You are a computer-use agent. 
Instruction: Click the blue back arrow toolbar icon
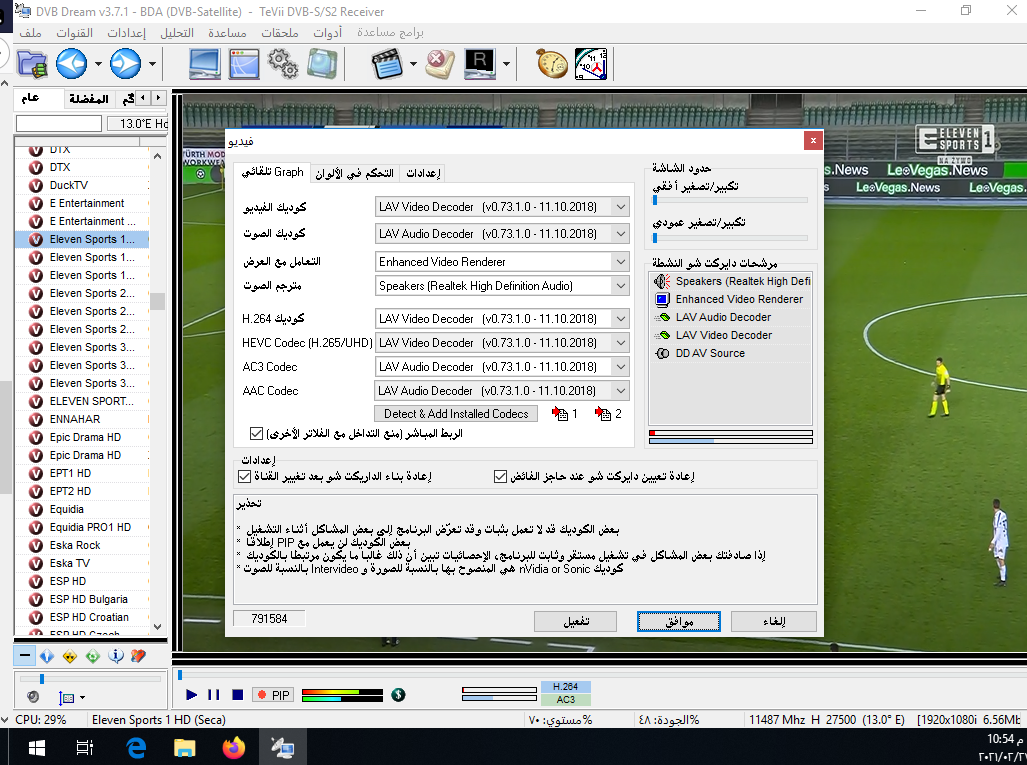coord(71,64)
